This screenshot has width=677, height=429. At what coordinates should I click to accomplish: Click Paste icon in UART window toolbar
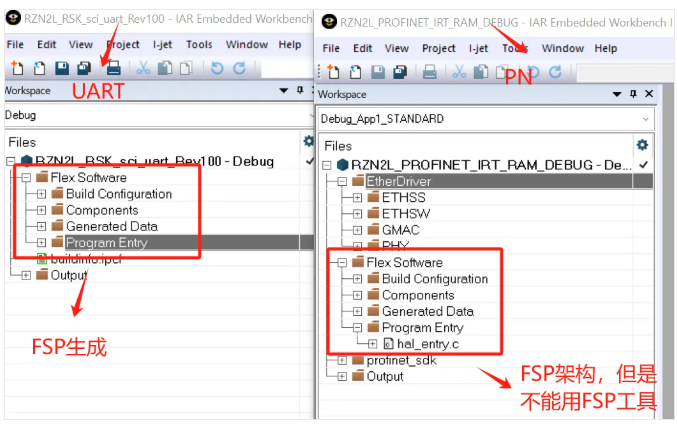[186, 68]
